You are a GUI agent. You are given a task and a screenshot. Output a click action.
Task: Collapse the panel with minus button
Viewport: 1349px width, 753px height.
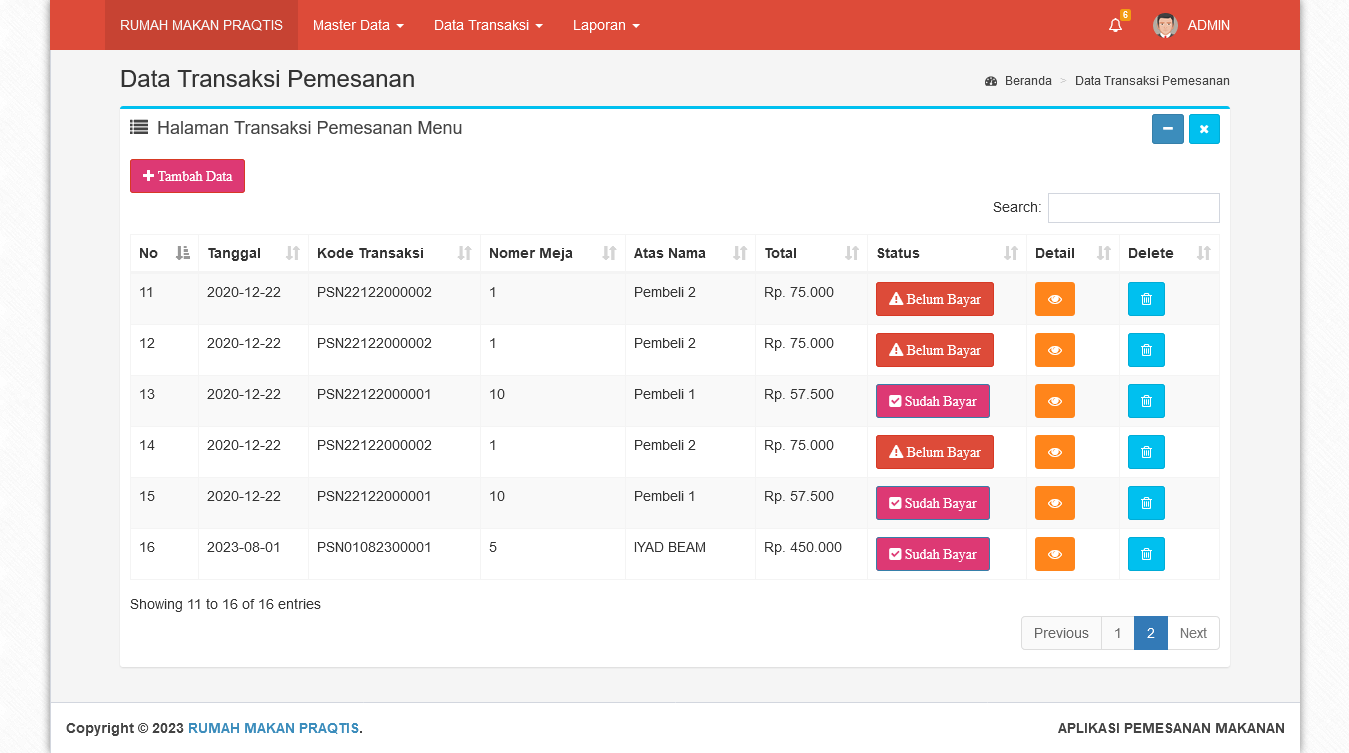point(1167,129)
